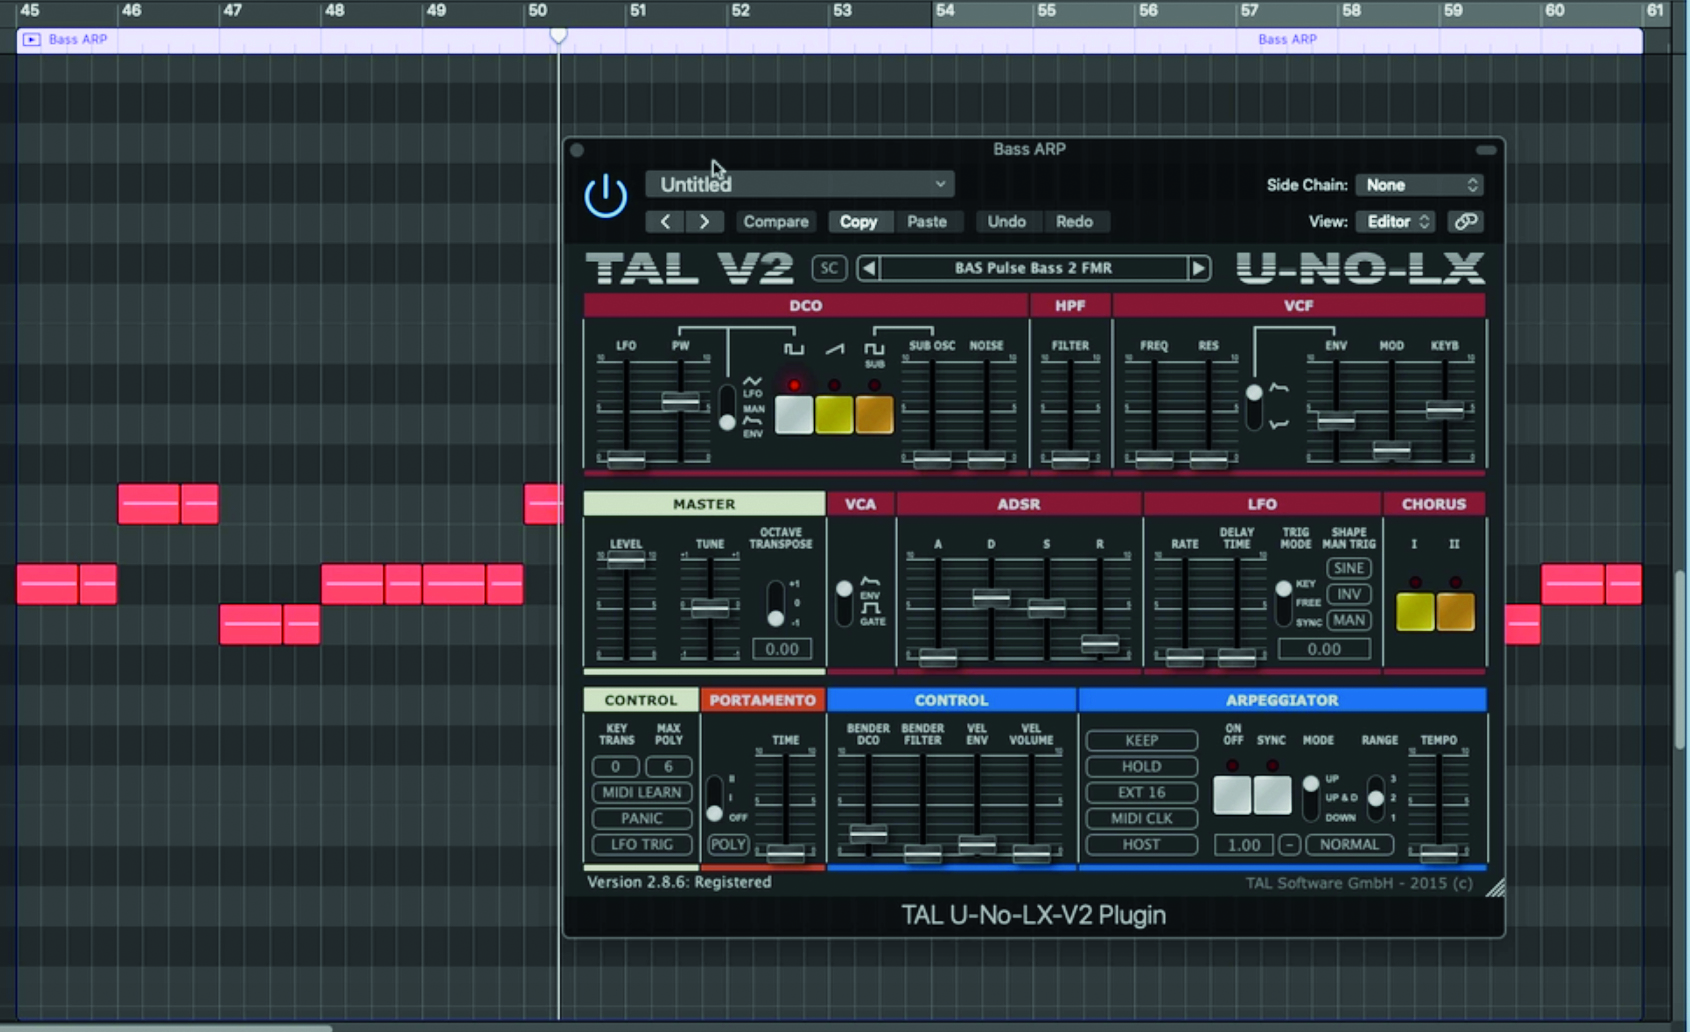This screenshot has width=1690, height=1032.
Task: Click the MAX POLY value field
Action: [x=668, y=767]
